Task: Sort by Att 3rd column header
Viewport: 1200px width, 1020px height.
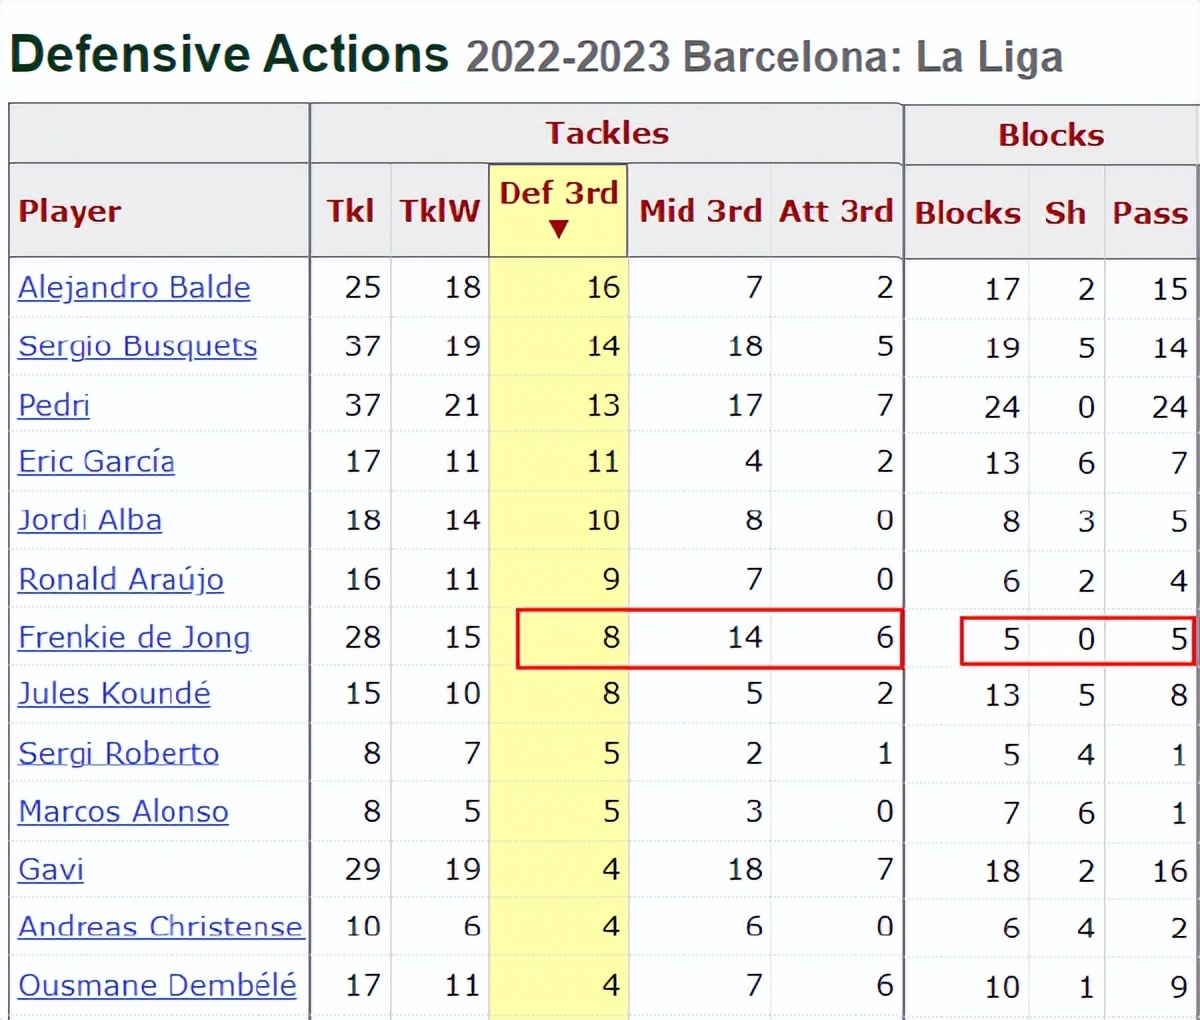Action: [x=836, y=211]
